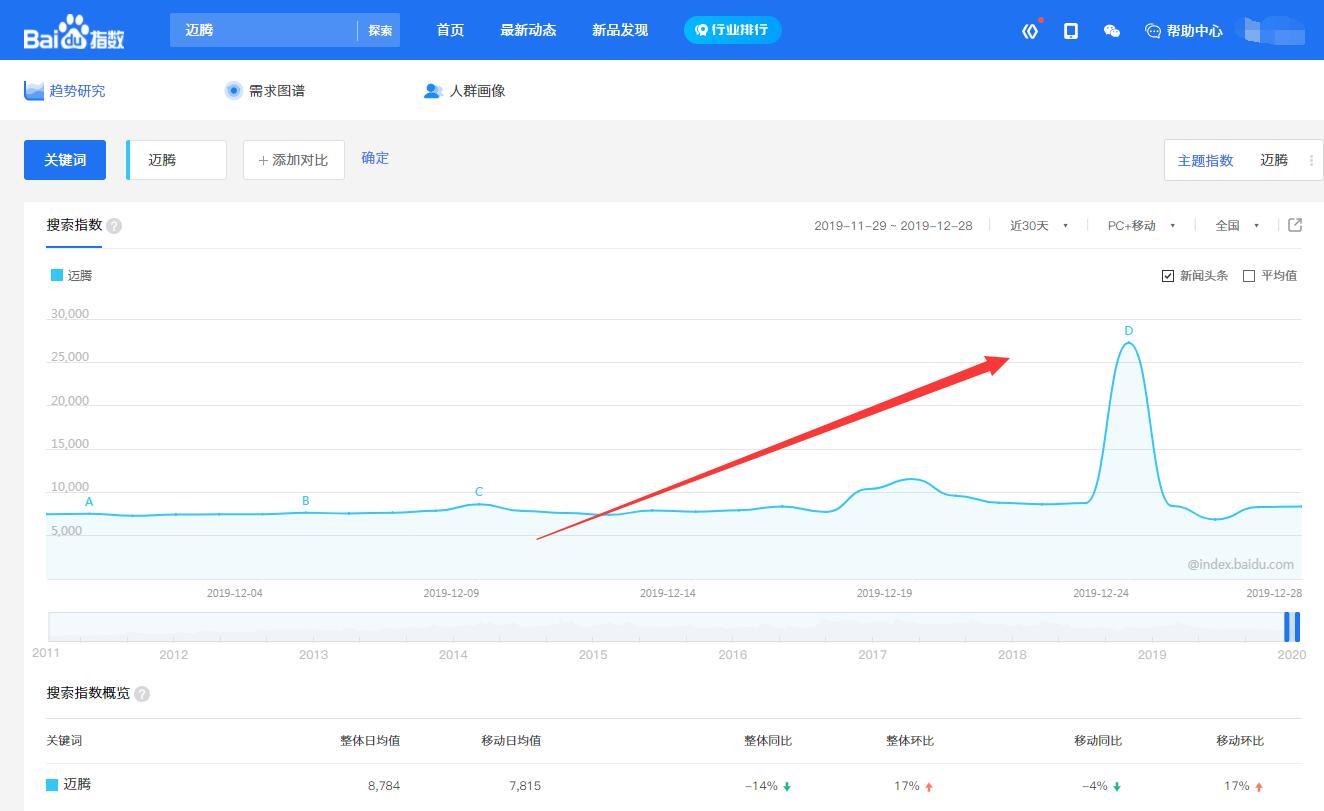1324x811 pixels.
Task: Click the blue square in the 迈腾 table row
Action: pos(52,785)
